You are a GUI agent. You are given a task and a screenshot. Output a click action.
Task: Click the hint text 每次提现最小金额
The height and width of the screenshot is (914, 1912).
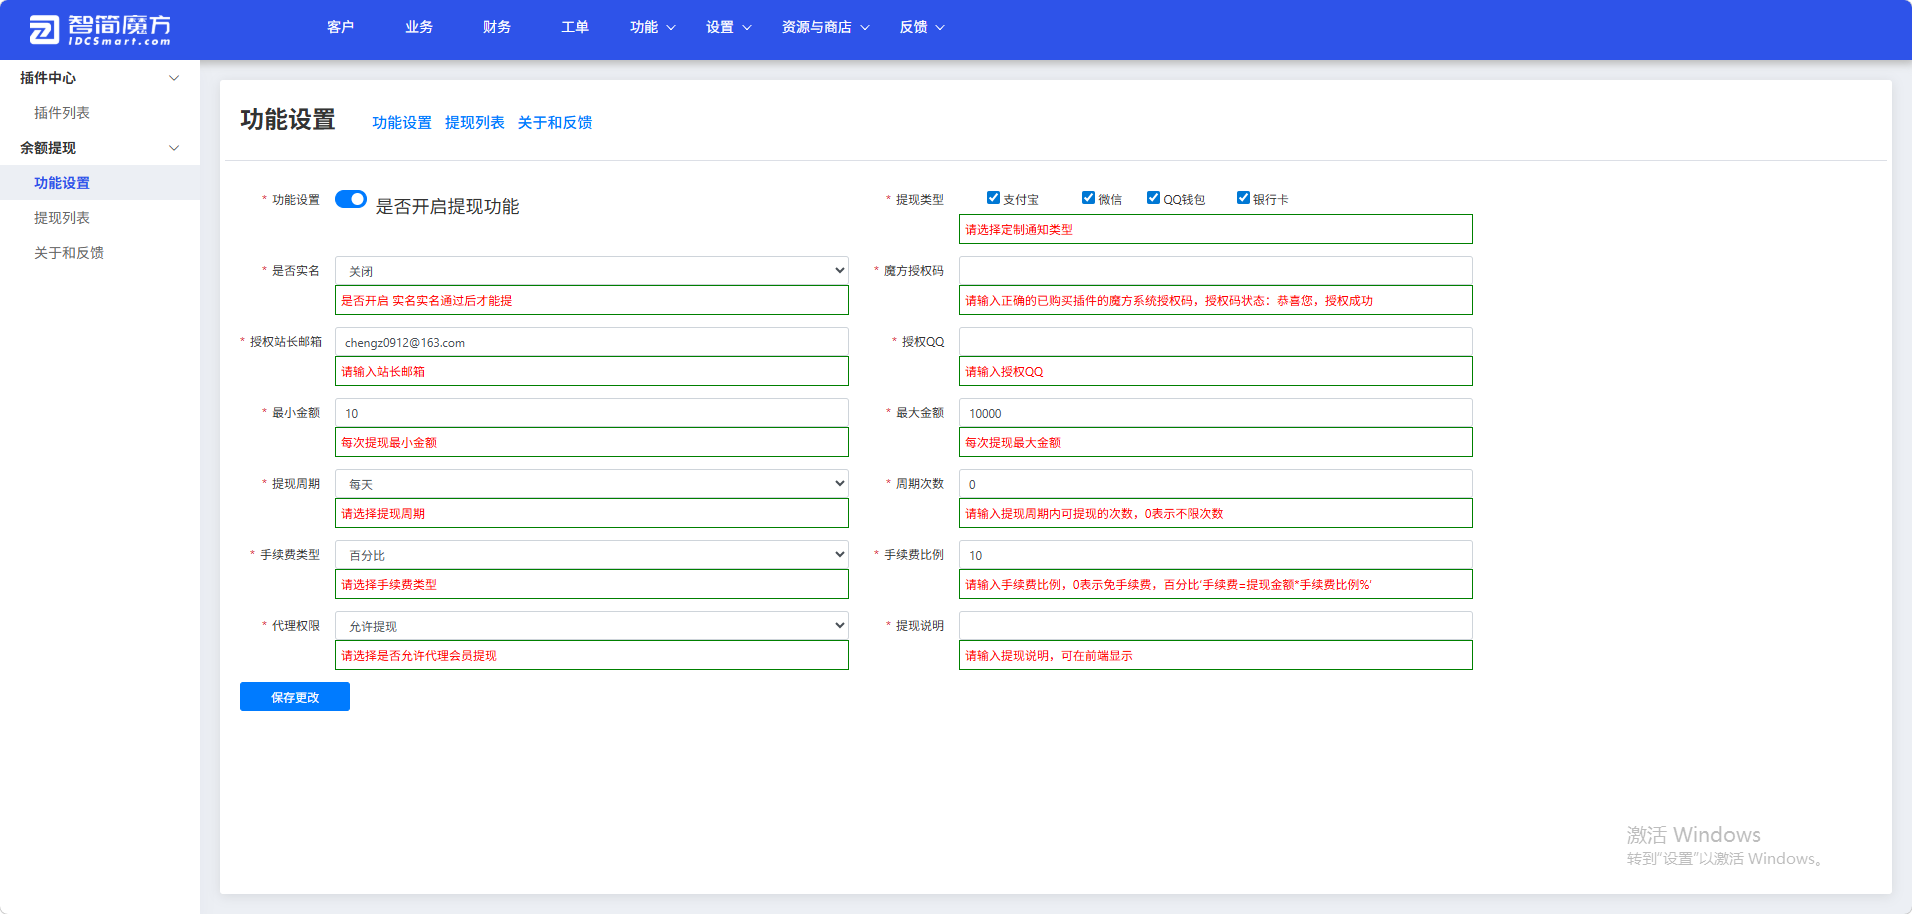tap(389, 443)
